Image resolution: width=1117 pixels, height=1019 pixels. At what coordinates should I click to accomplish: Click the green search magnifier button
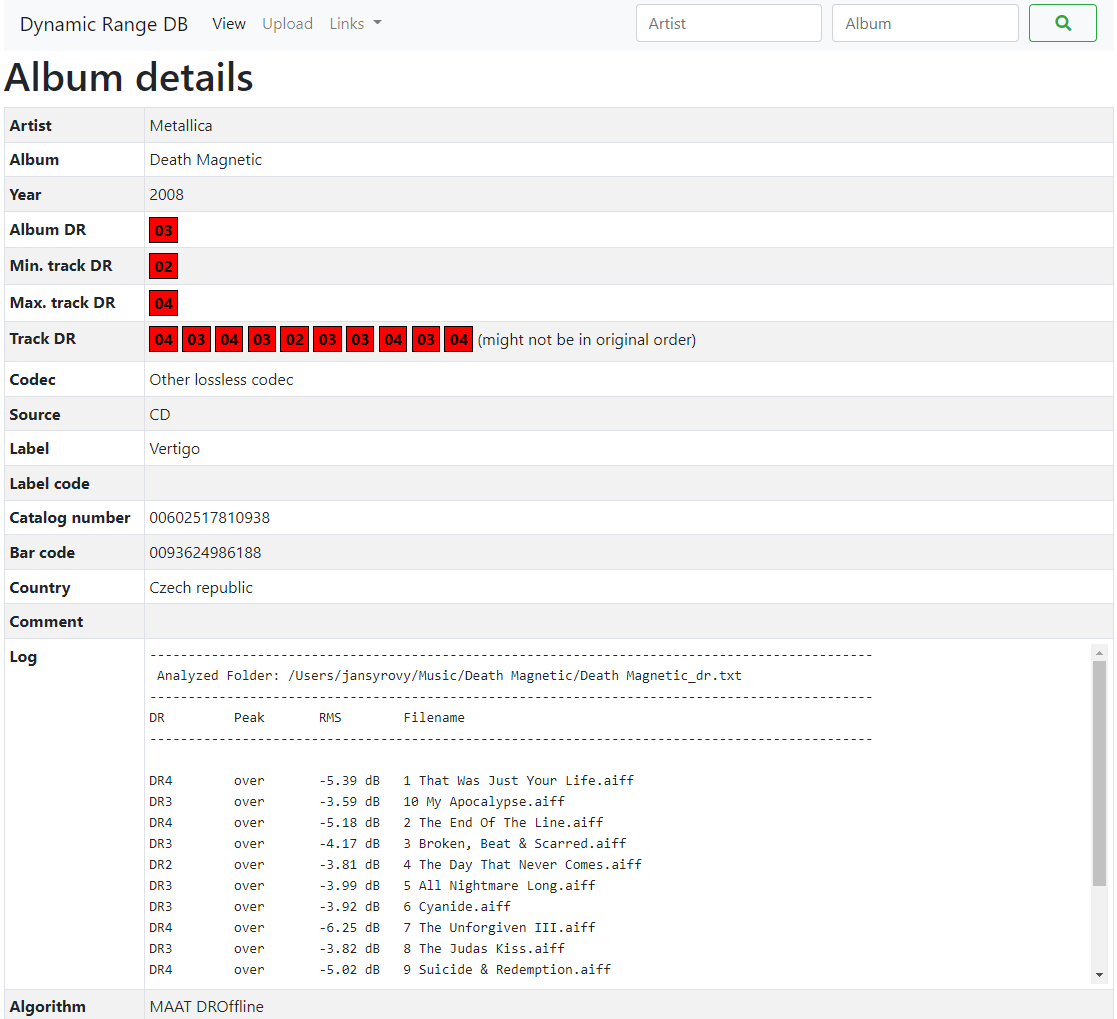point(1062,23)
